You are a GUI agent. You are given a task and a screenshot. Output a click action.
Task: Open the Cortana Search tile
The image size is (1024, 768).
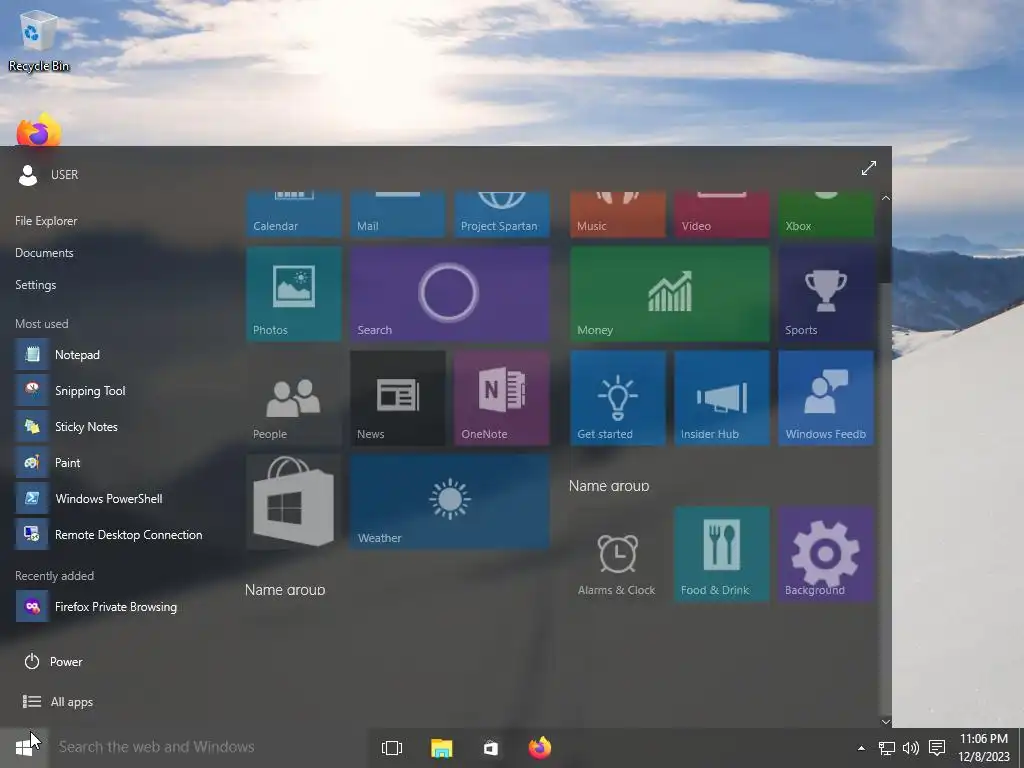[x=449, y=293]
